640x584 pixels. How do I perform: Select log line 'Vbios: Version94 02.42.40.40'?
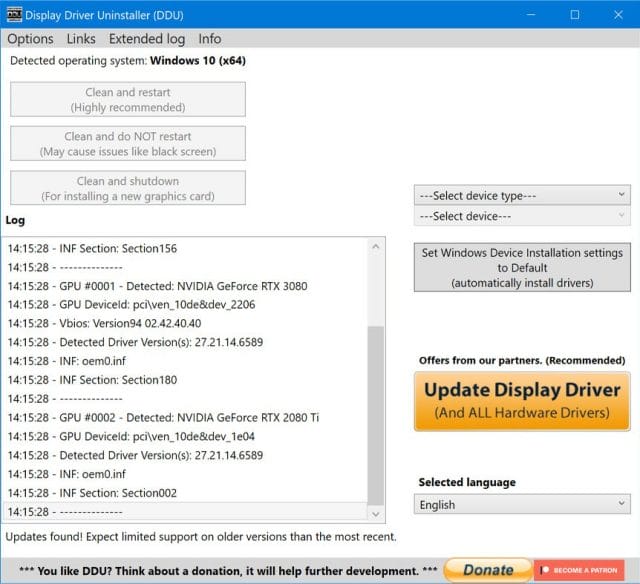185,323
